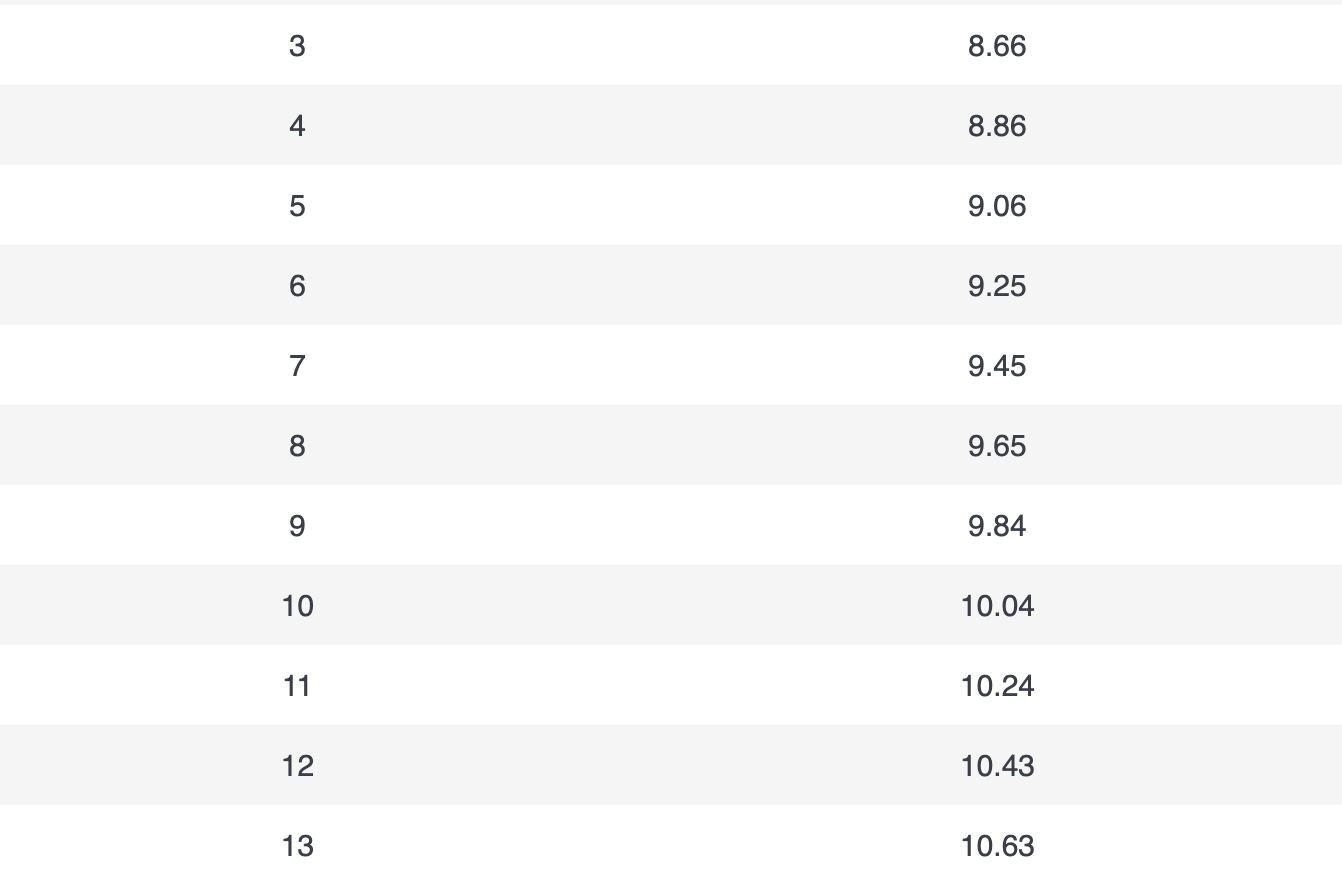This screenshot has width=1342, height=880.
Task: Select left-column cell numbered 4
Action: (297, 126)
